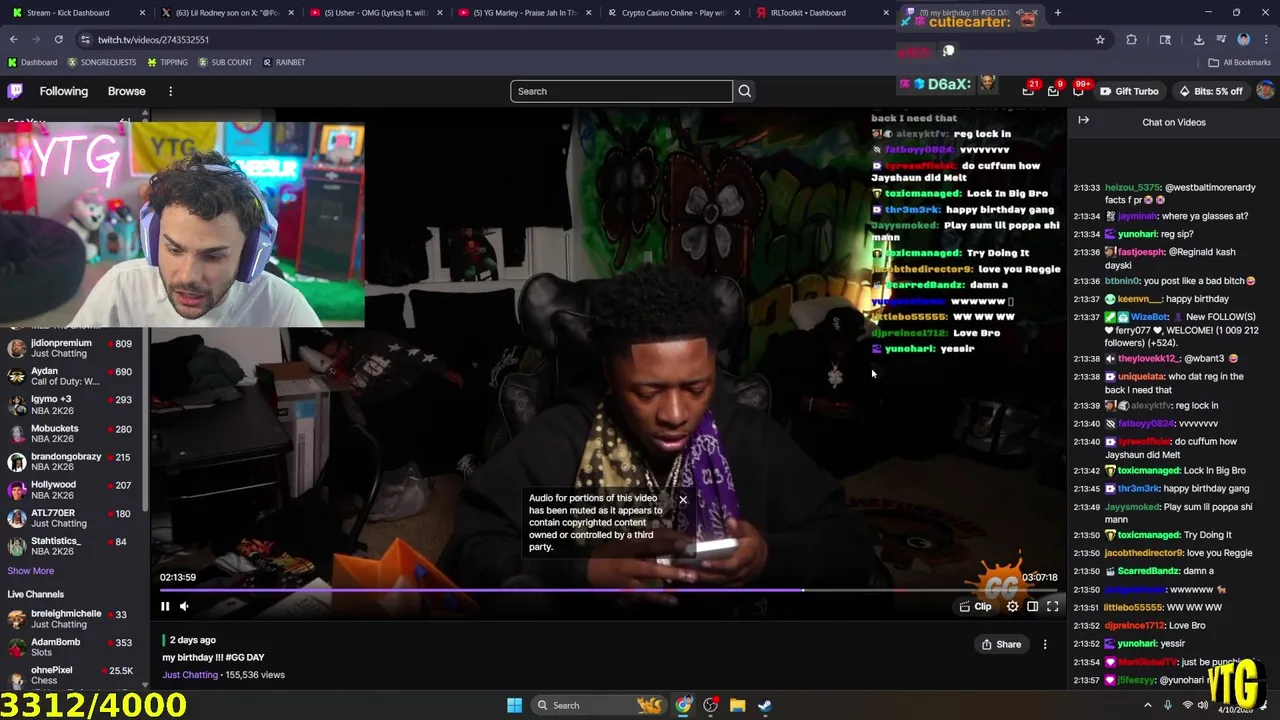Open the Just Chatting category link
1280x720 pixels.
coord(190,675)
